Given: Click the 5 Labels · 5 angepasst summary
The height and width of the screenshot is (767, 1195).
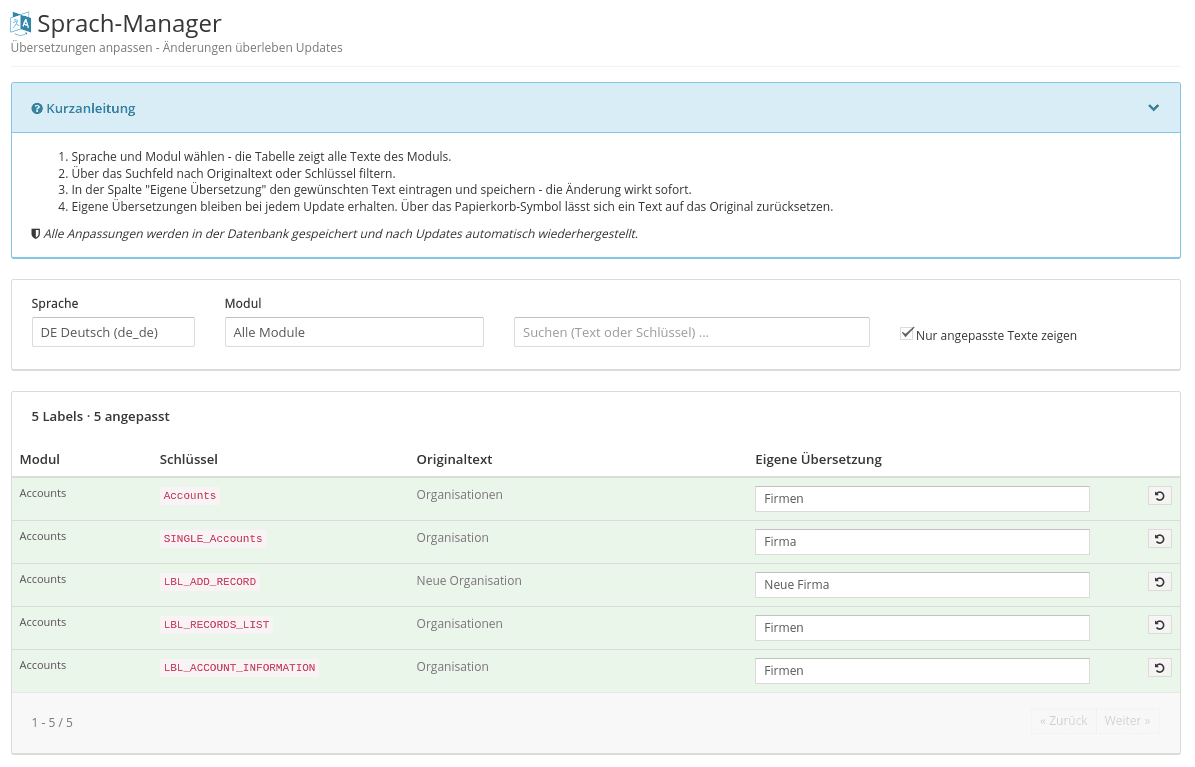Looking at the screenshot, I should (101, 416).
